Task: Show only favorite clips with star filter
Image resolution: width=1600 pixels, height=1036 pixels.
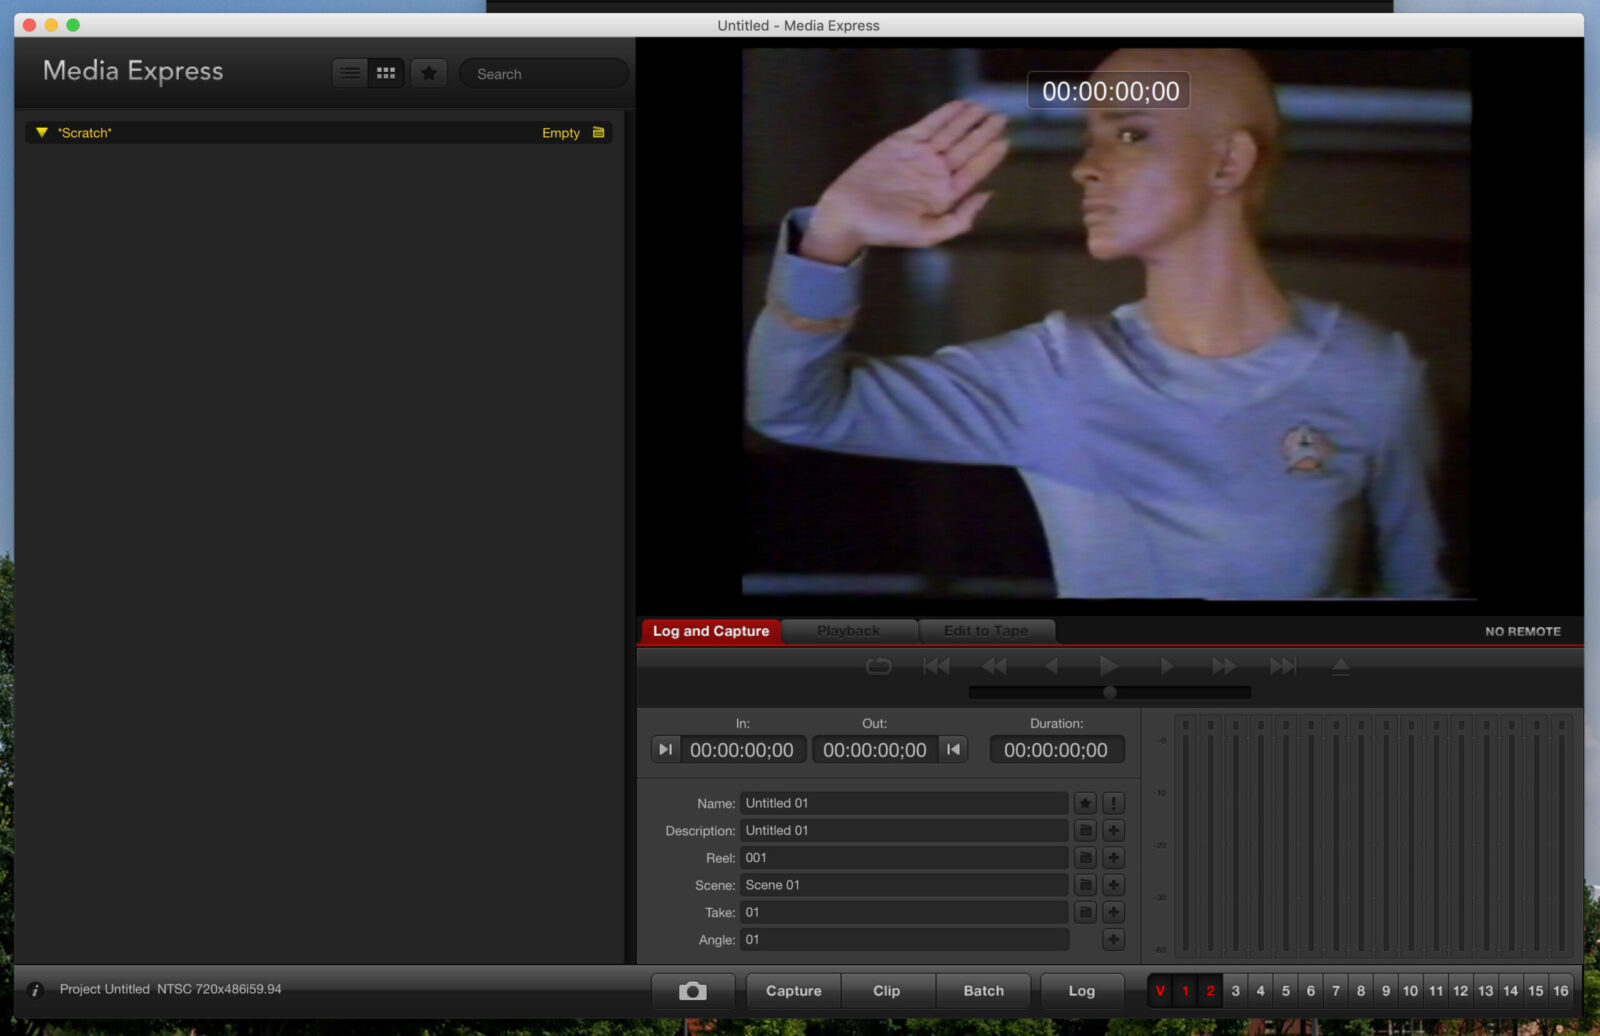Action: click(429, 73)
